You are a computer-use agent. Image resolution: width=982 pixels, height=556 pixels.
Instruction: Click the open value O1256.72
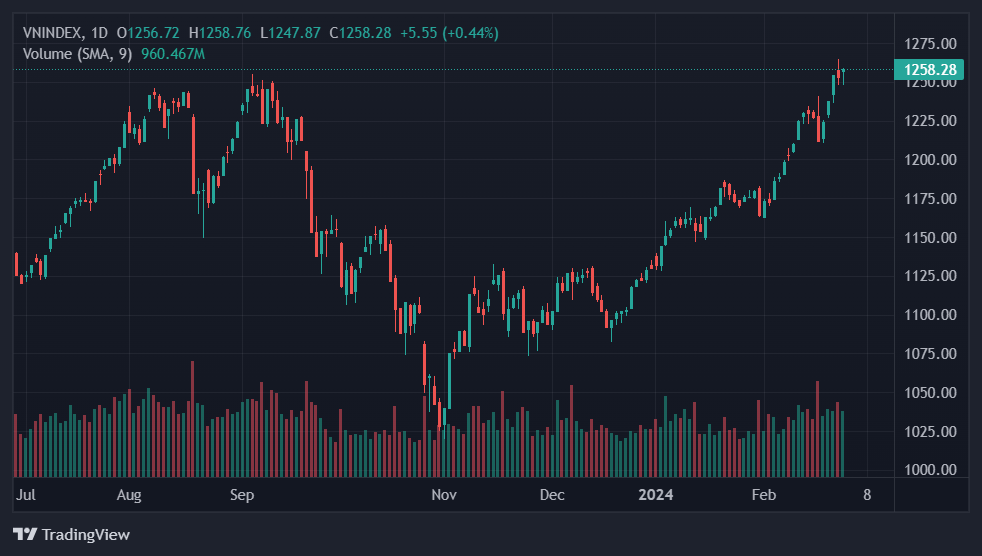(148, 33)
